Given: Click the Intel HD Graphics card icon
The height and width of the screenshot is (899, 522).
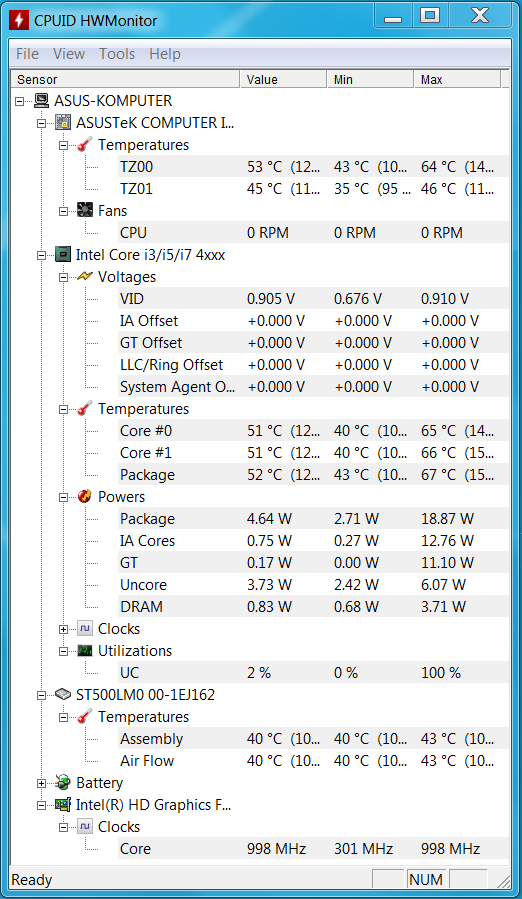Looking at the screenshot, I should pos(63,804).
